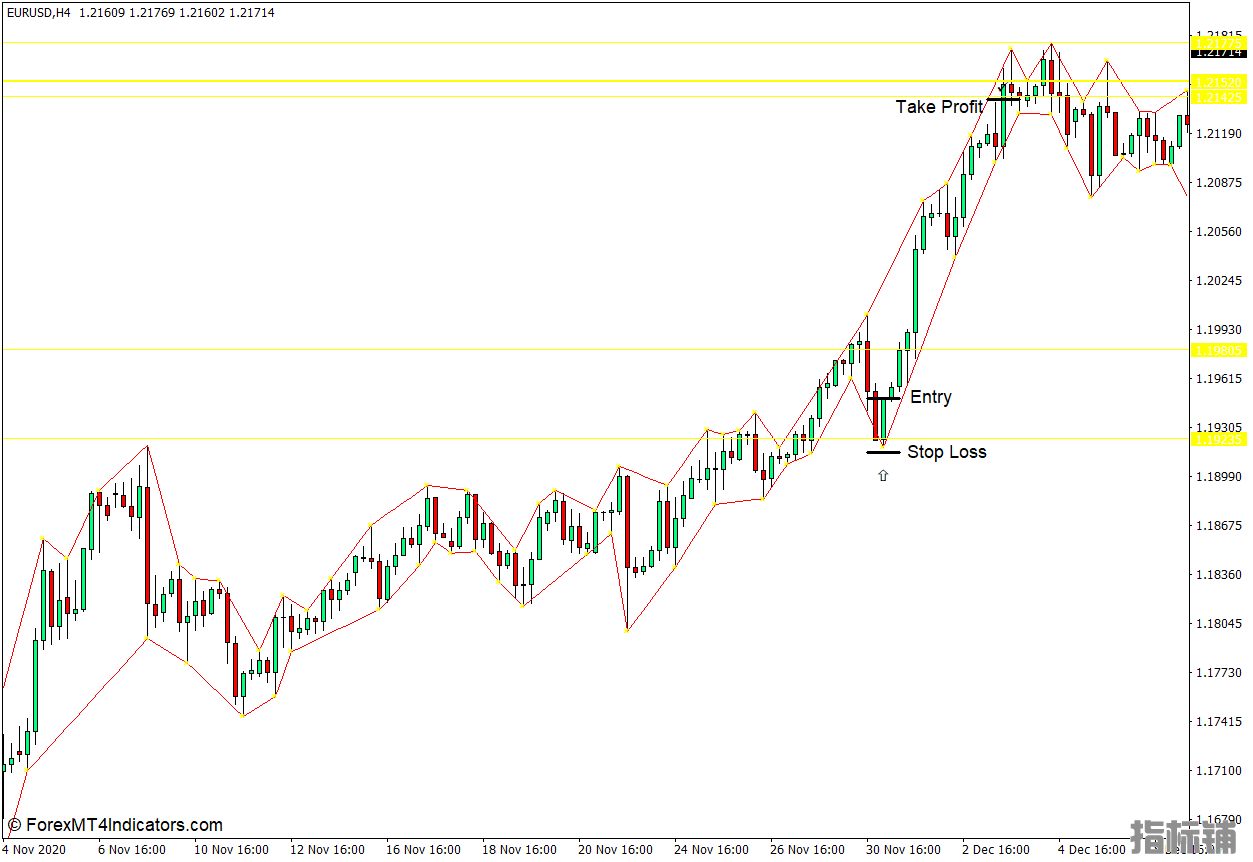The image size is (1253, 862).
Task: Open the ForexMT4Indicators.com watermark link
Action: pyautogui.click(x=115, y=825)
